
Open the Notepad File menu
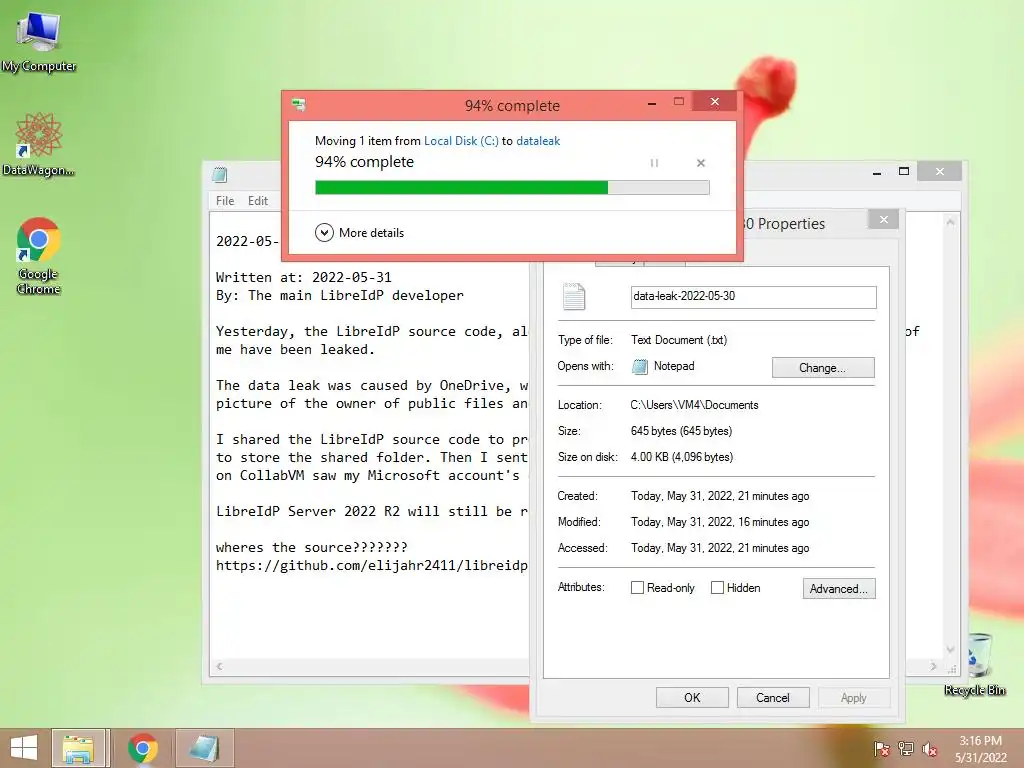point(225,201)
